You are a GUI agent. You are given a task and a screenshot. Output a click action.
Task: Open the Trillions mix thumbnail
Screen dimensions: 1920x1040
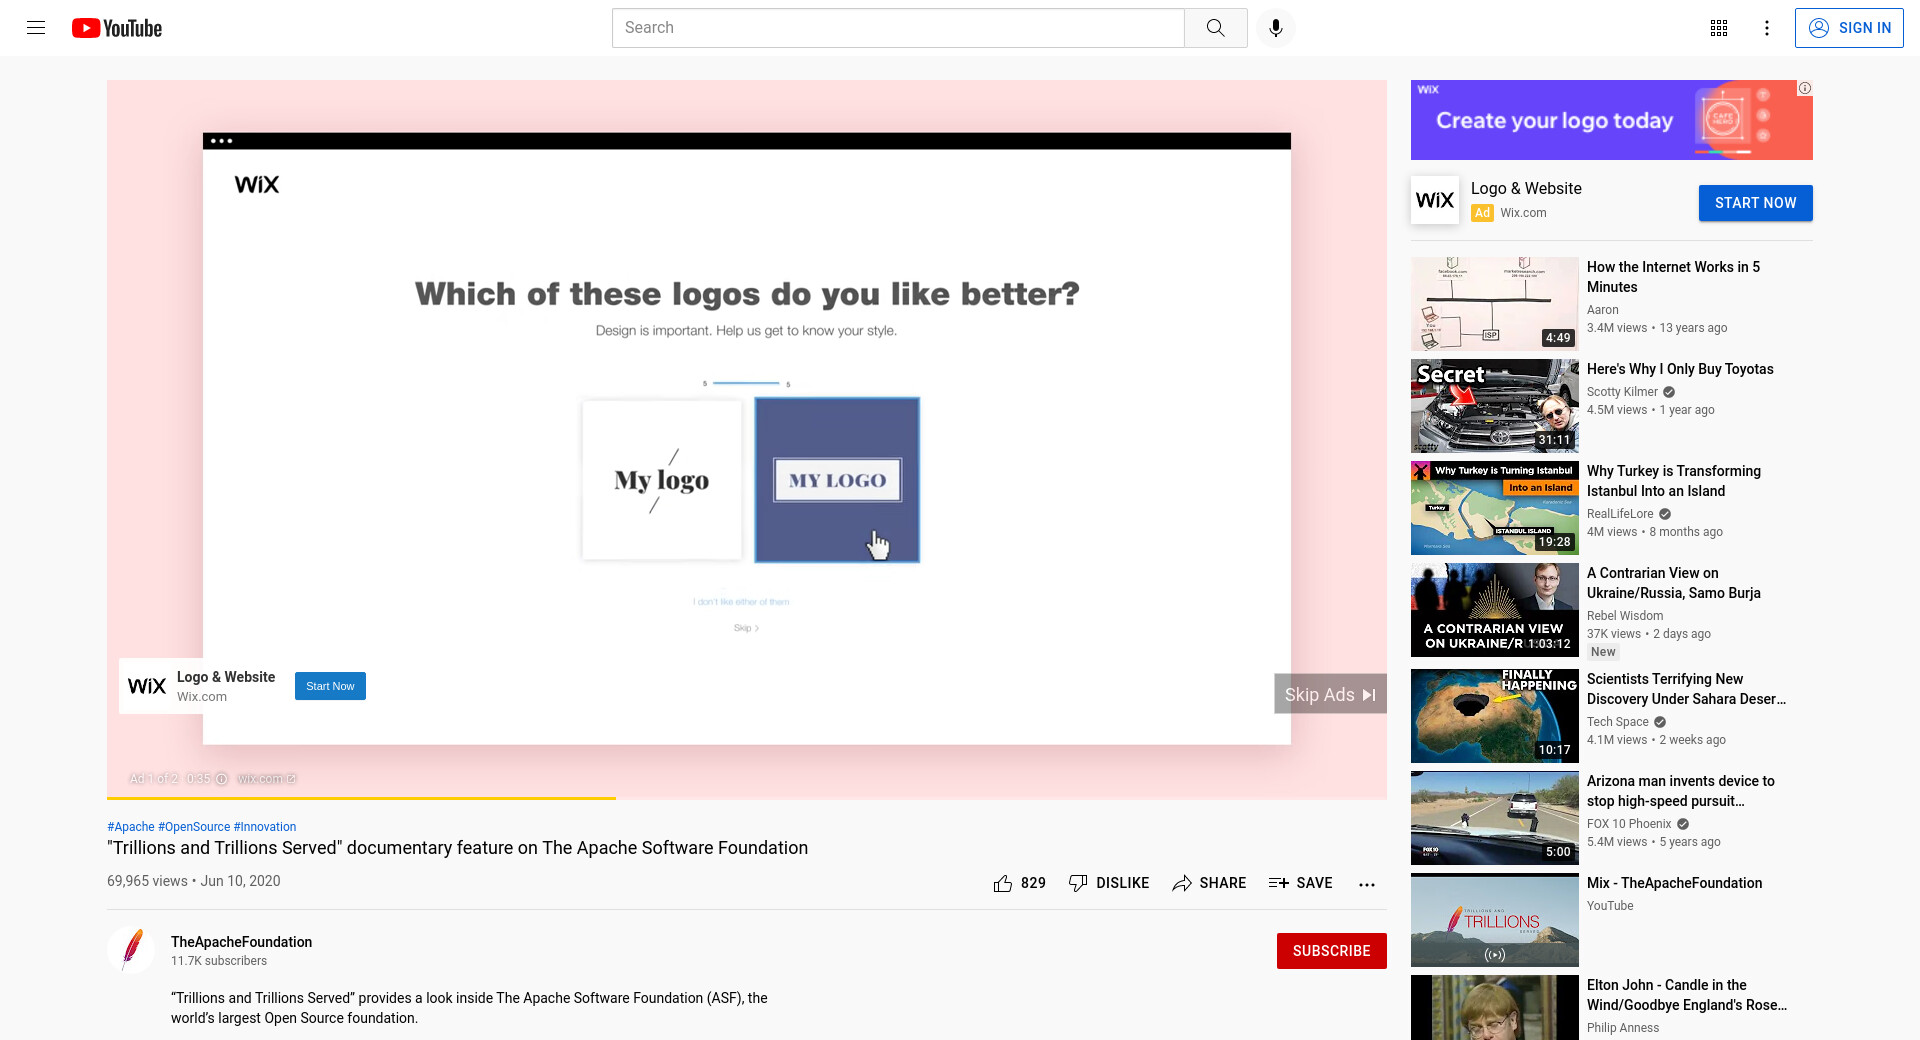pos(1494,920)
